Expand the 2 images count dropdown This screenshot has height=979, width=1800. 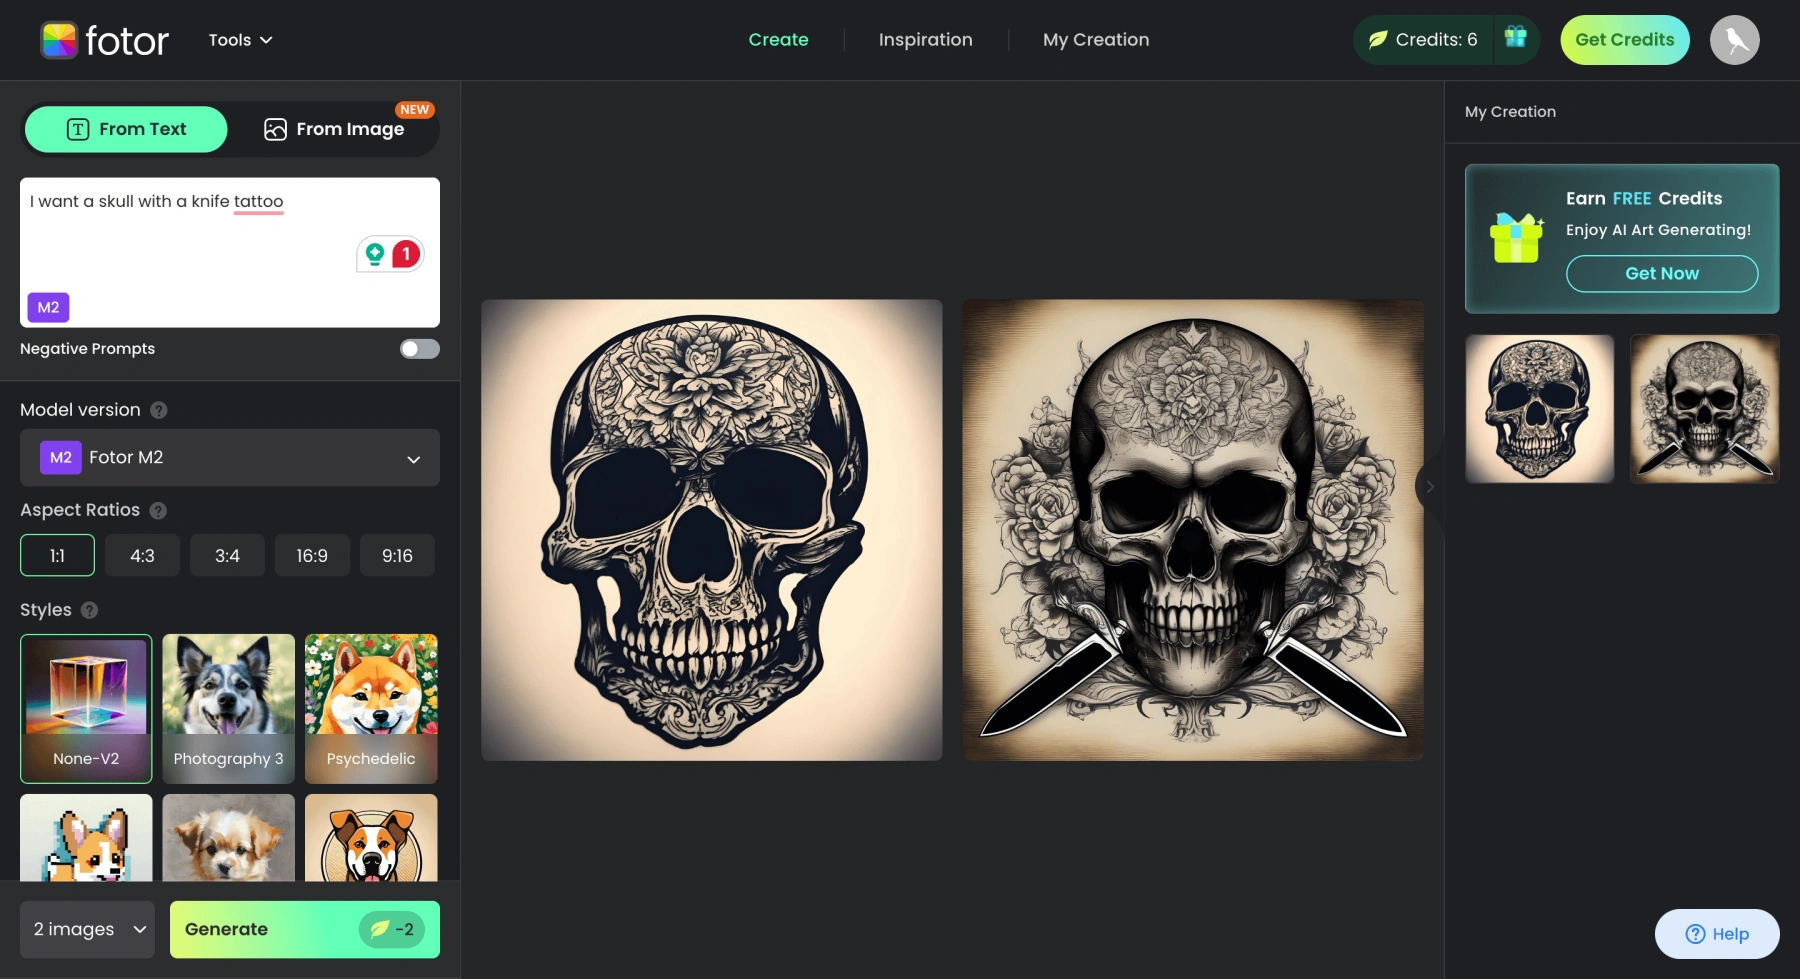click(x=86, y=929)
